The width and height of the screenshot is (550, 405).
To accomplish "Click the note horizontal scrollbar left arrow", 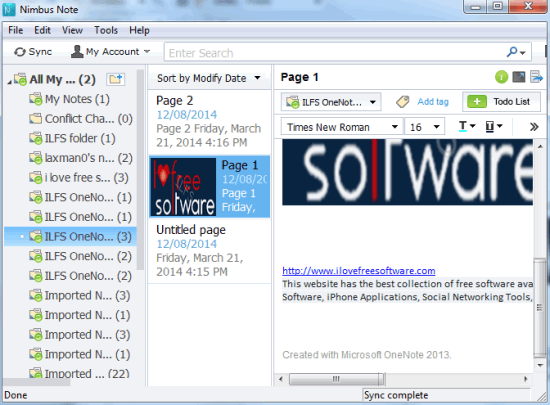I will click(281, 379).
